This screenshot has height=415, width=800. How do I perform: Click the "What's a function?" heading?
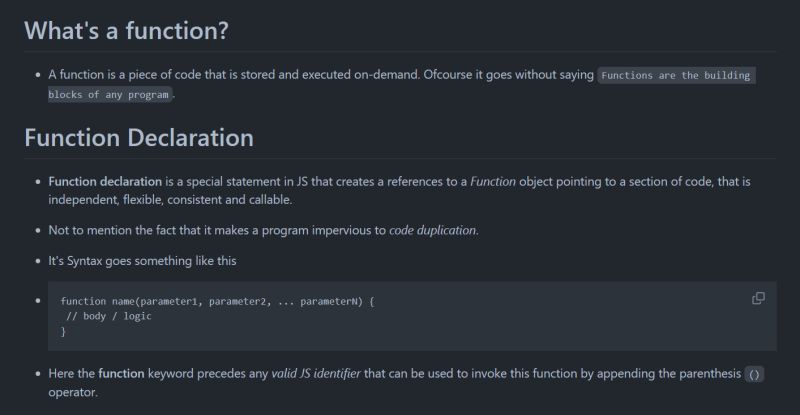(x=127, y=31)
